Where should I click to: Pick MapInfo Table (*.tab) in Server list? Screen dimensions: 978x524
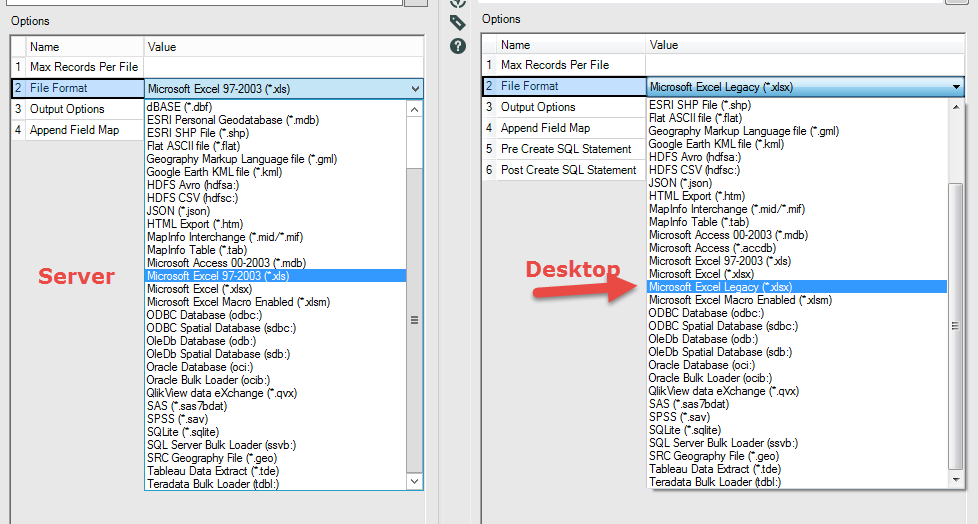(x=197, y=250)
